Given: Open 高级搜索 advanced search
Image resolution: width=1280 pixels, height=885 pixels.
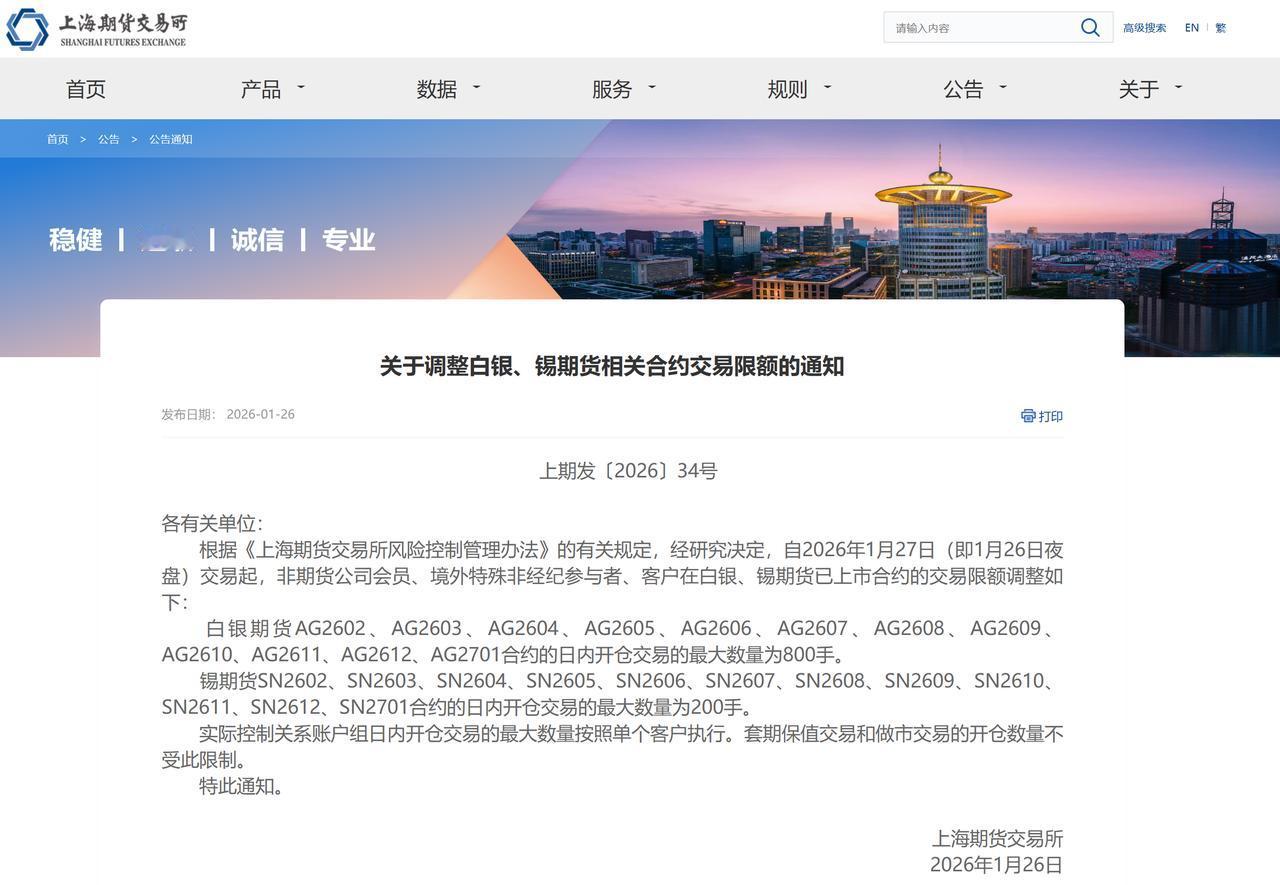Looking at the screenshot, I should click(1144, 28).
